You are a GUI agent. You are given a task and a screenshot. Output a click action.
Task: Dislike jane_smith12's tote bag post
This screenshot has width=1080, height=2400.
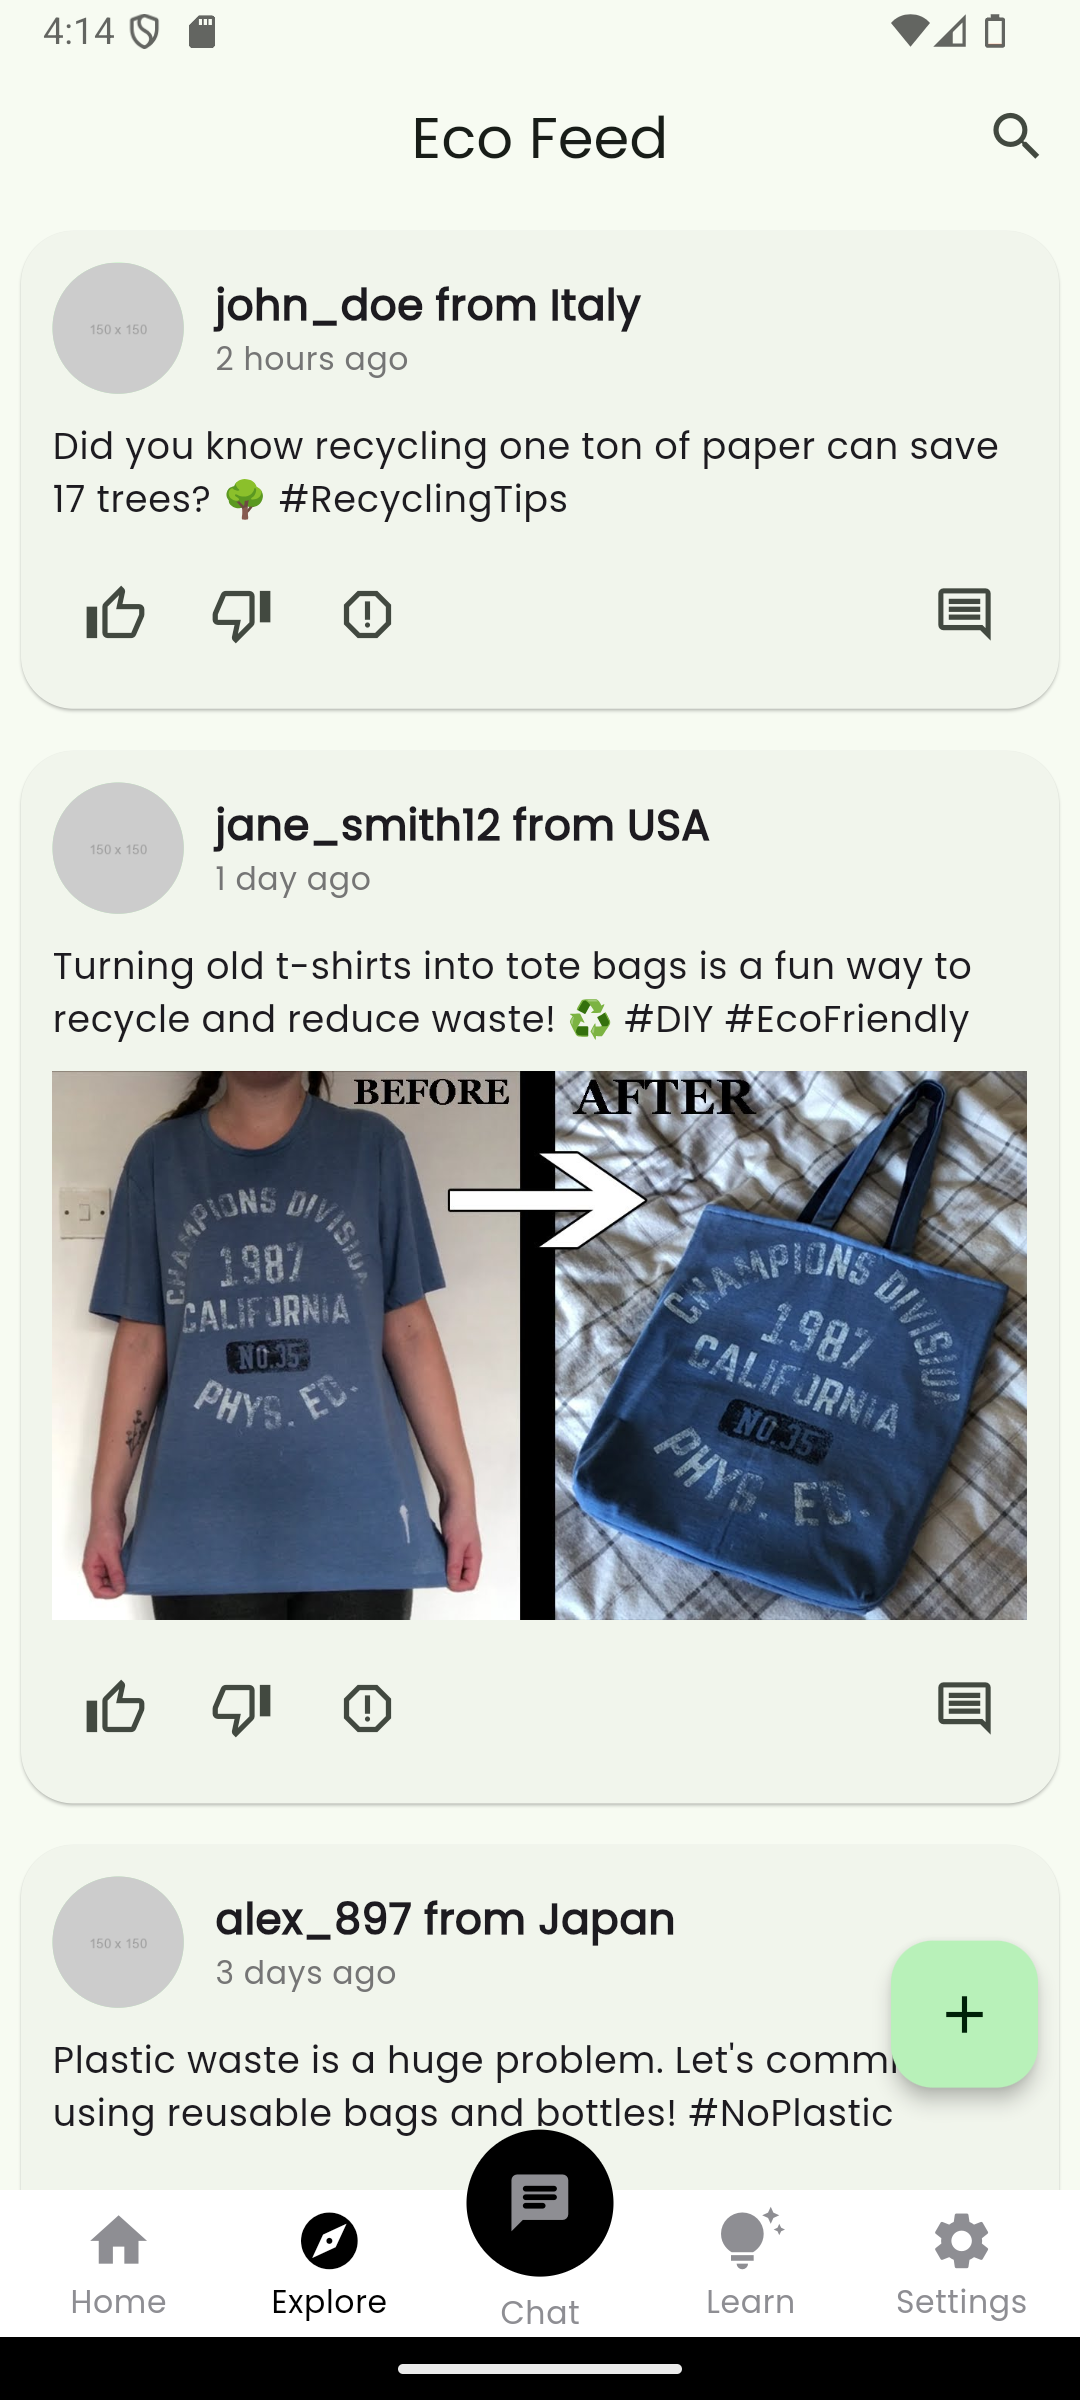click(241, 1707)
